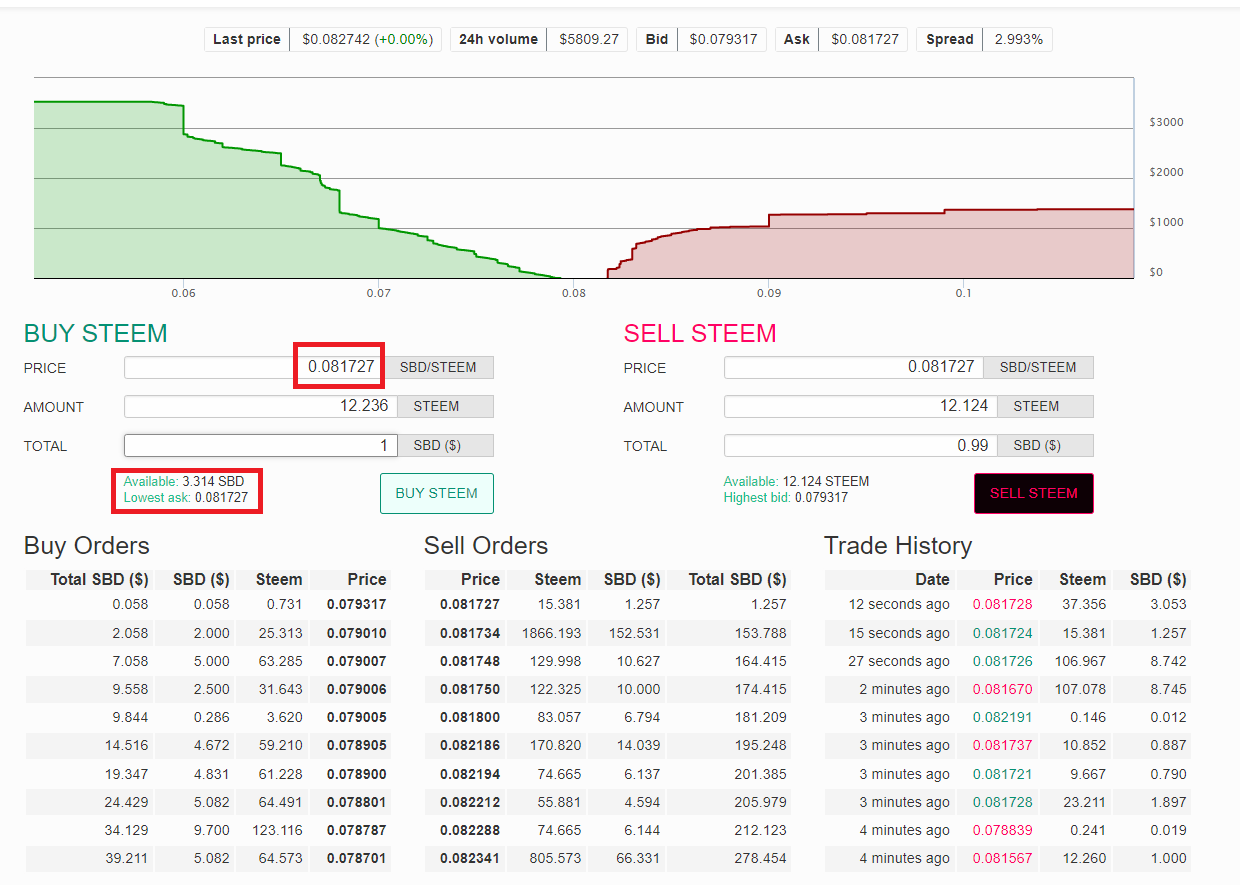This screenshot has width=1240, height=885.
Task: Click Lowest ask 0.081727 link
Action: coord(185,497)
